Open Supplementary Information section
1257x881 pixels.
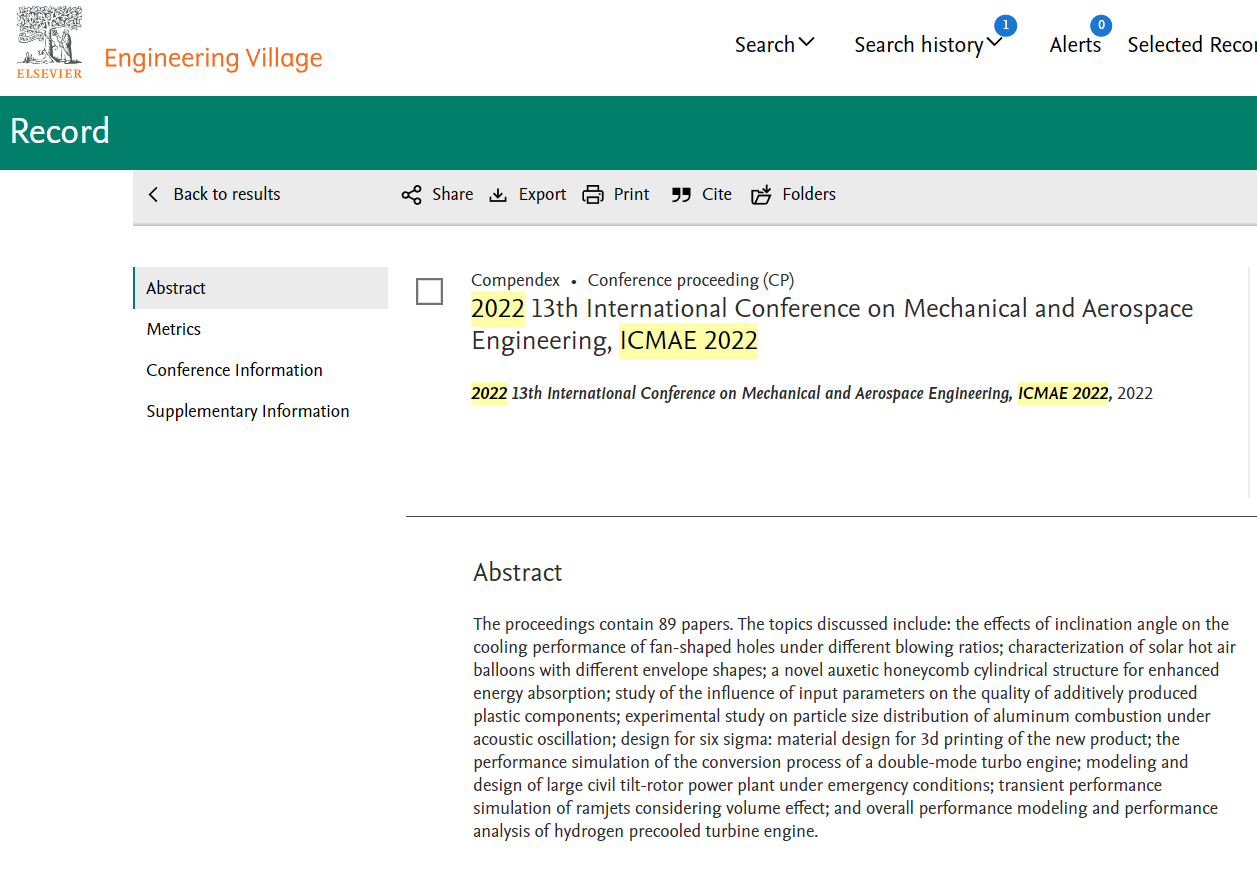coord(248,411)
